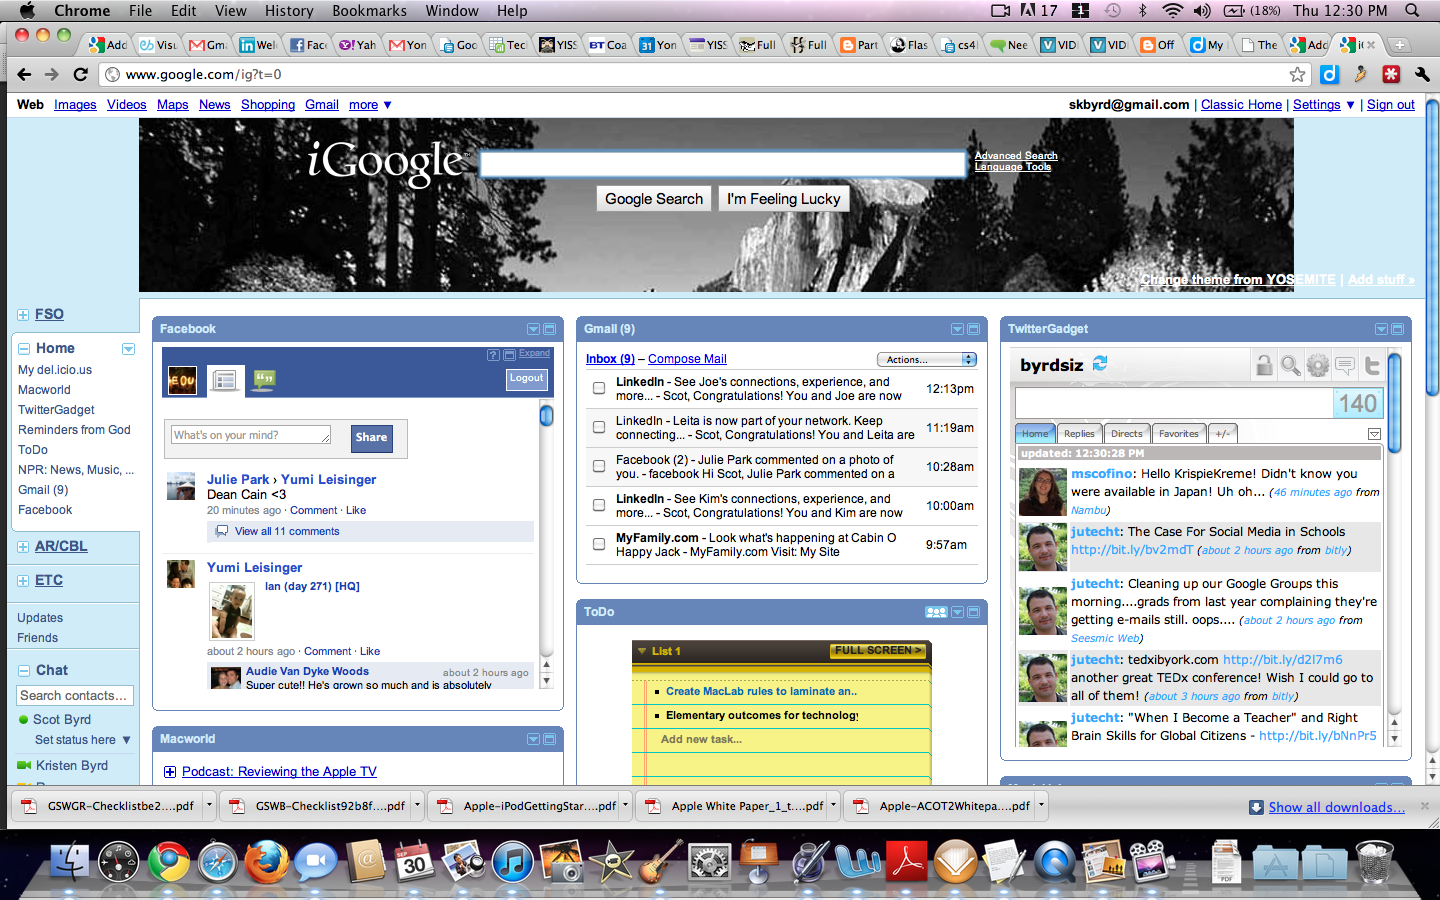
Task: Open the Chrome wrench menu icon
Action: coord(1422,74)
